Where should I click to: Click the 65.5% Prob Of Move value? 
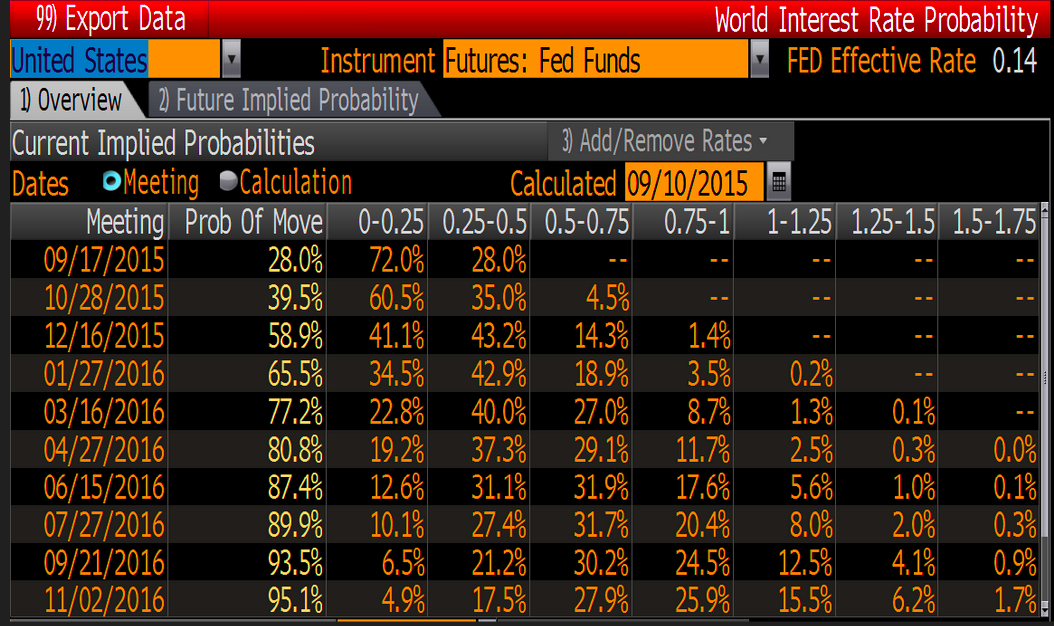296,373
